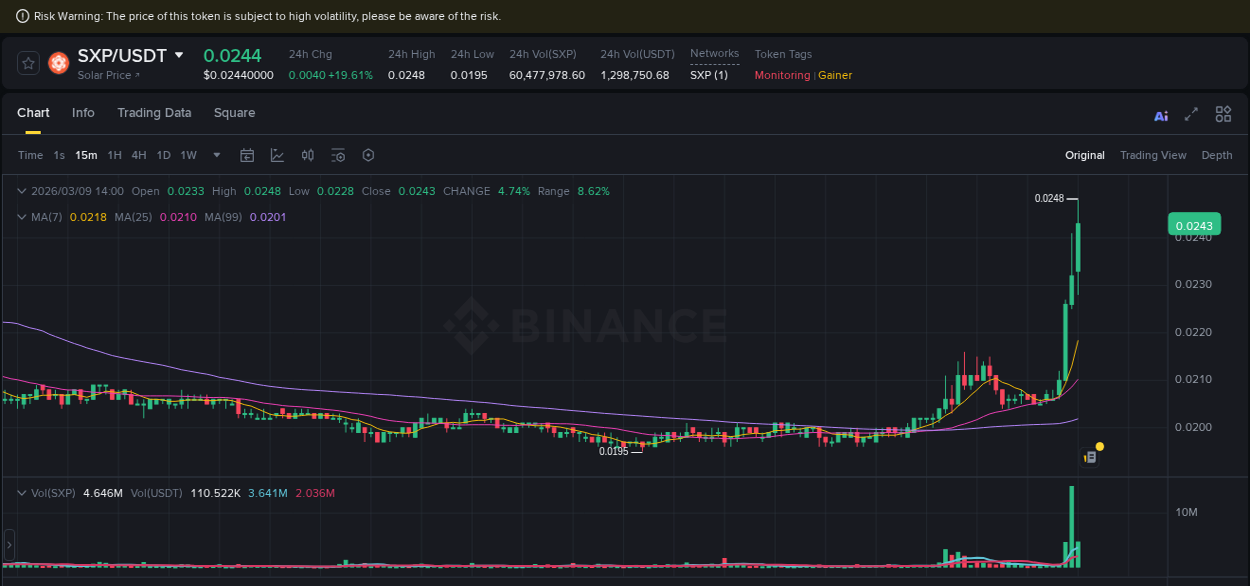Open technical indicators via the candlestick icon

click(307, 155)
